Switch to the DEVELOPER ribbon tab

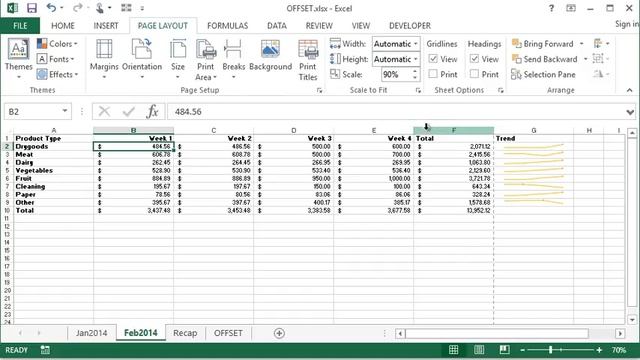410,26
